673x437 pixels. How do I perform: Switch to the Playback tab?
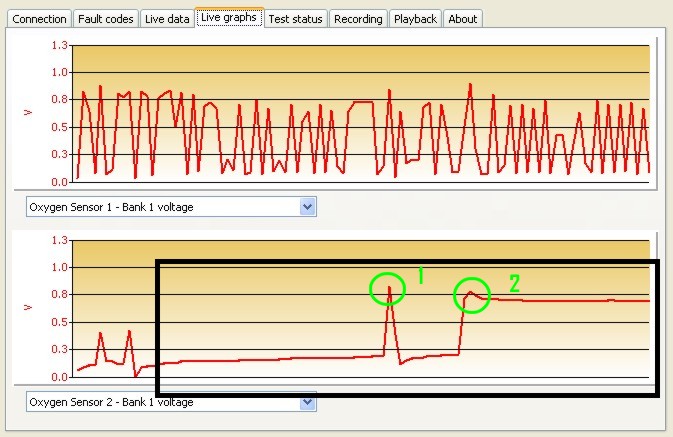point(415,19)
